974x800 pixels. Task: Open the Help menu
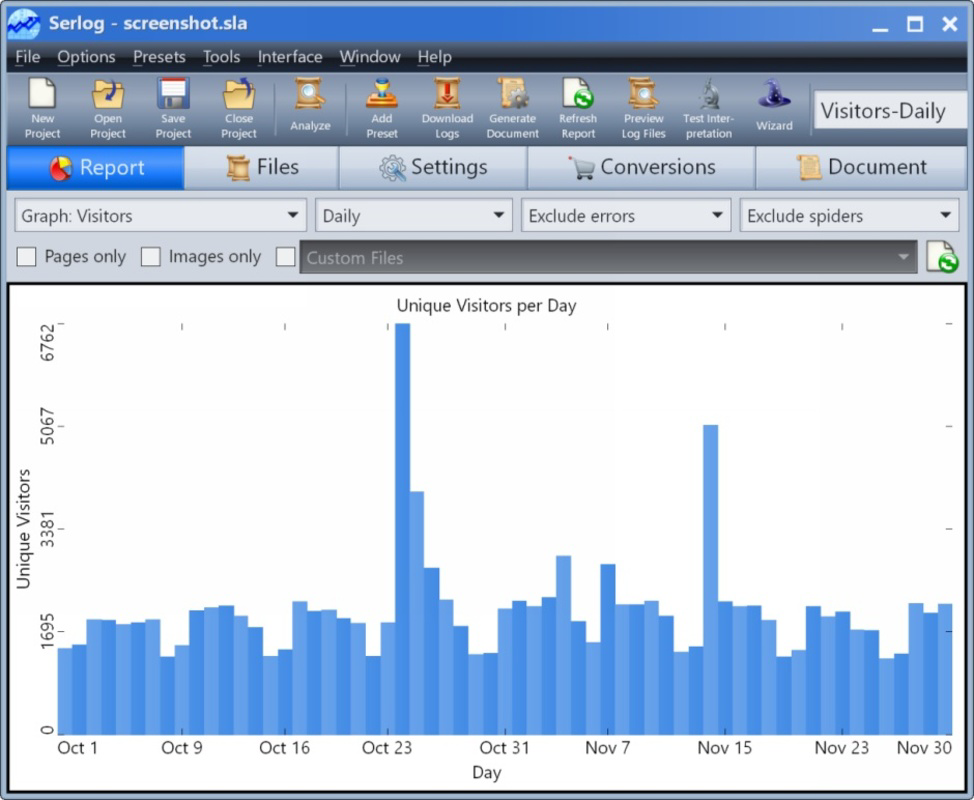pos(434,57)
